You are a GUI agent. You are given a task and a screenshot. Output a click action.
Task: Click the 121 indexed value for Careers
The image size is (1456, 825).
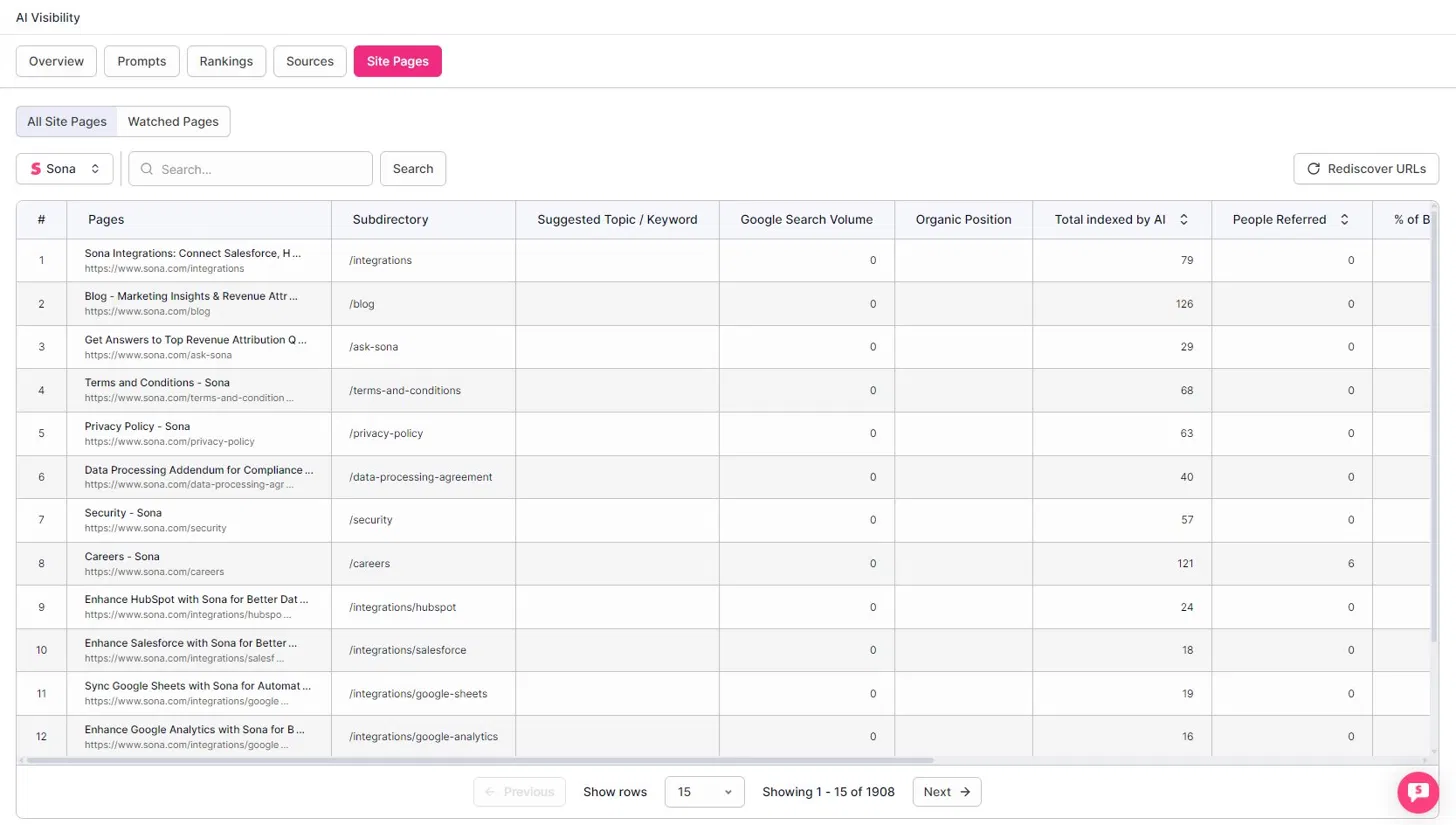click(1184, 564)
